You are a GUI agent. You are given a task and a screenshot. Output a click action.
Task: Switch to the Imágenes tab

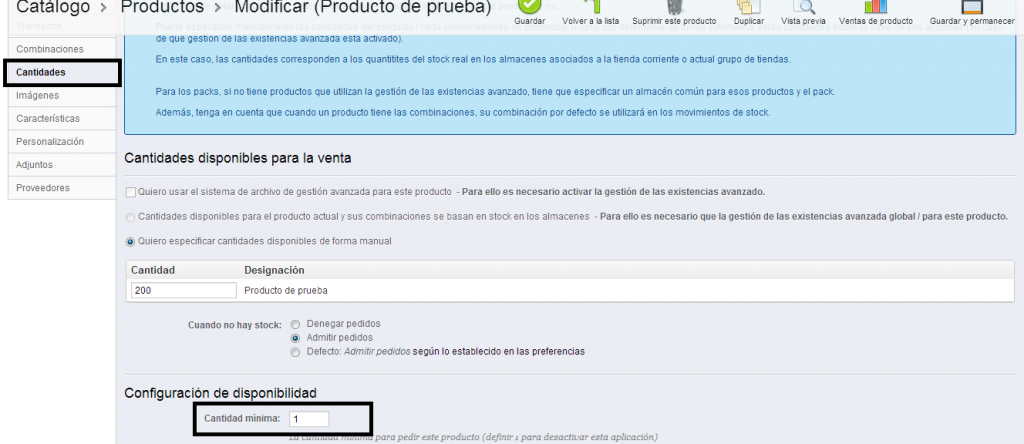(37, 96)
